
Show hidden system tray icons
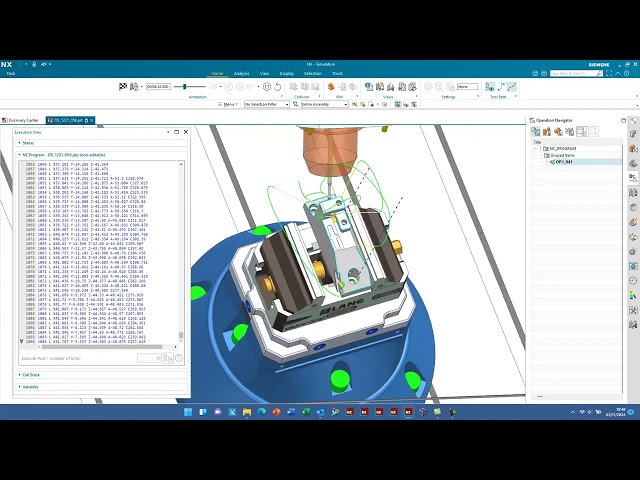pyautogui.click(x=573, y=412)
